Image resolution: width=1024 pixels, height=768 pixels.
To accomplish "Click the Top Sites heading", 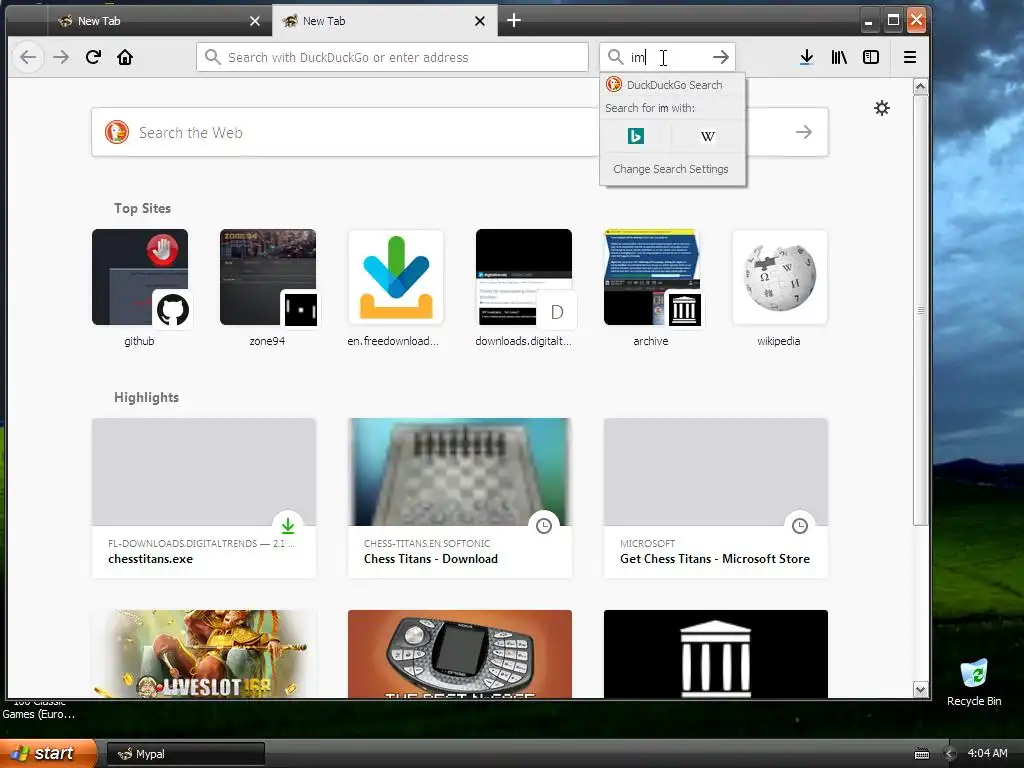I will click(142, 208).
